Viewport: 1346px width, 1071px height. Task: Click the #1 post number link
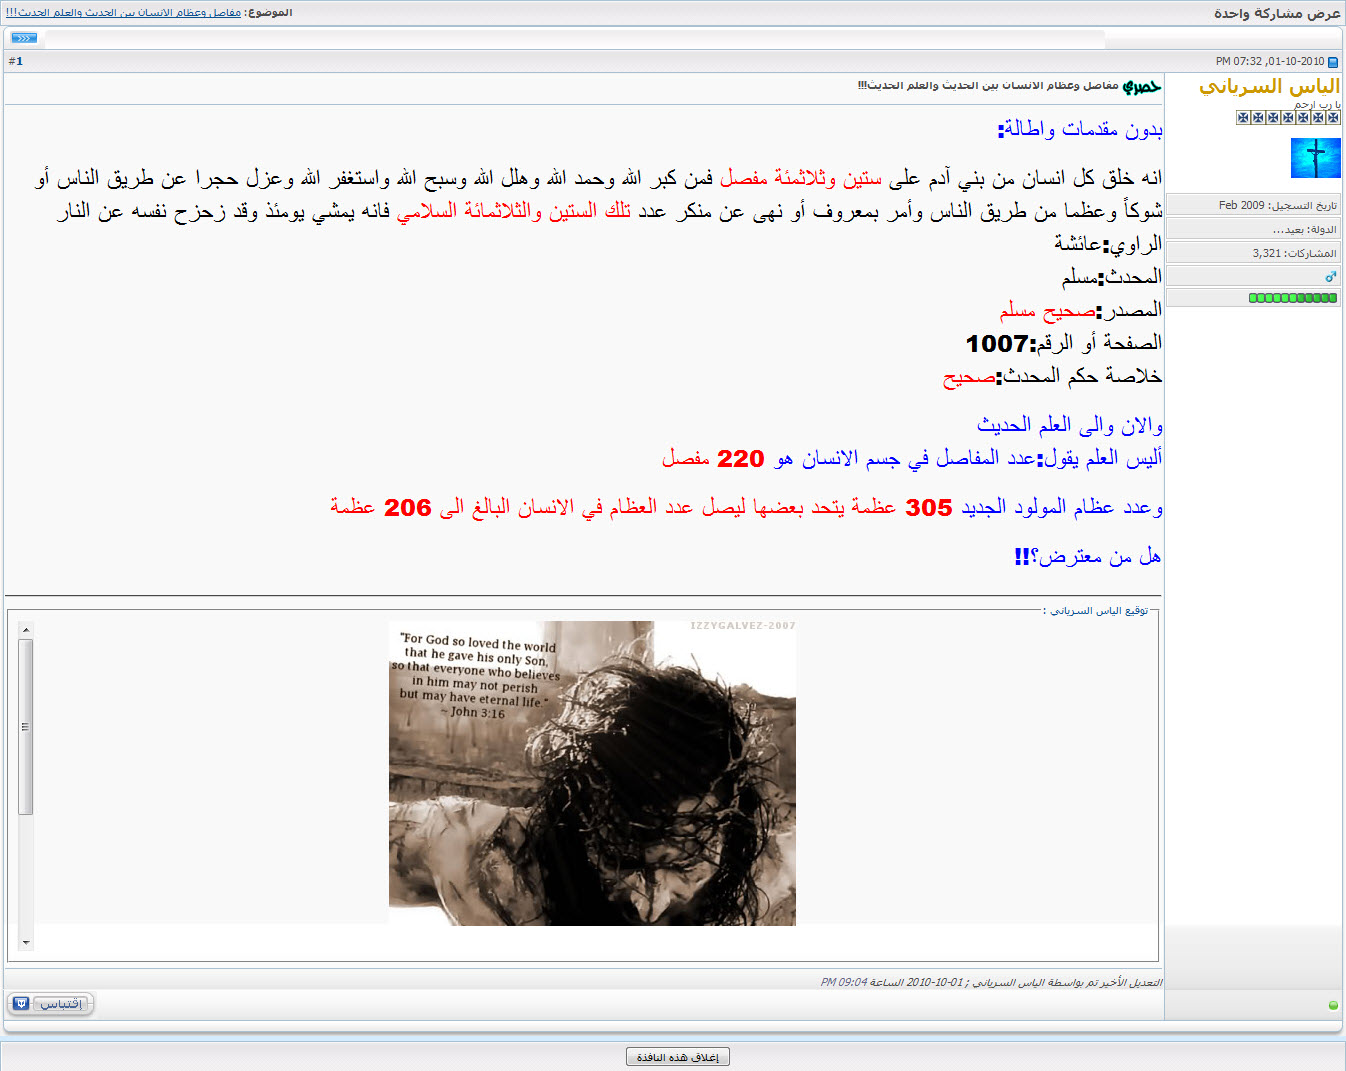click(x=16, y=61)
